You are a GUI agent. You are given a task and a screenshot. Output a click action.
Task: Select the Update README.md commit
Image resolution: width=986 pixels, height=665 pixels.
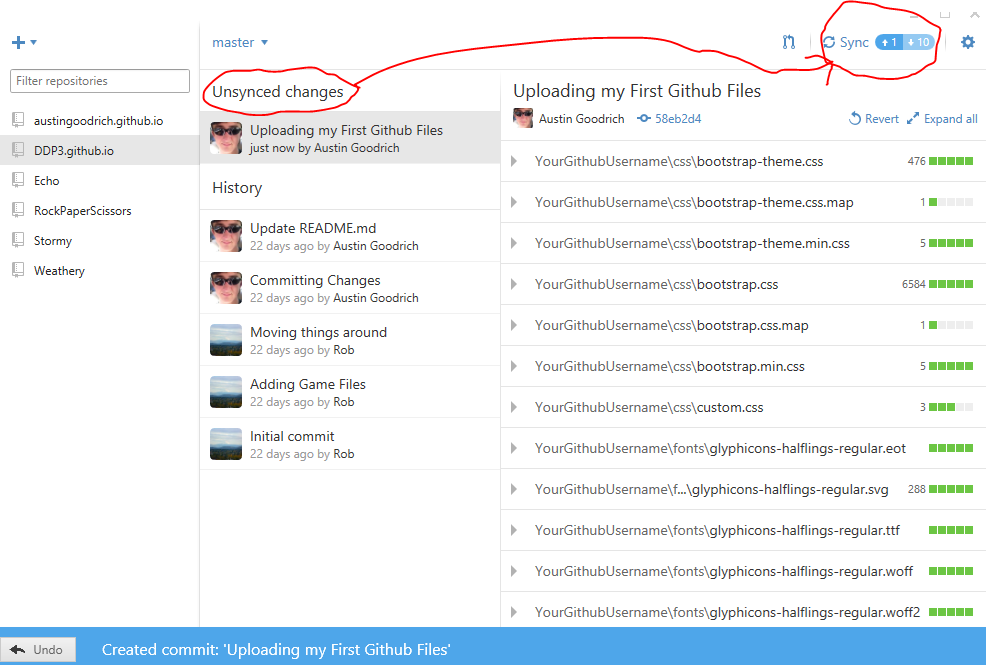point(313,228)
